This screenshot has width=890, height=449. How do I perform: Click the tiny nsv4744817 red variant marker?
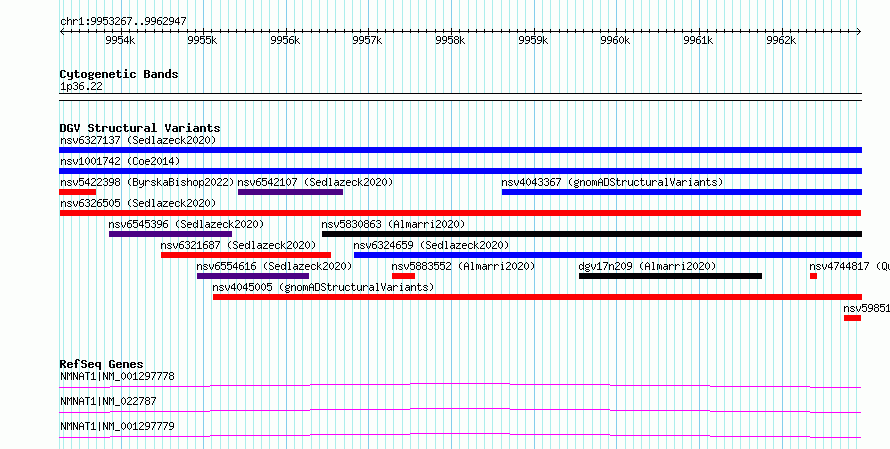point(813,276)
